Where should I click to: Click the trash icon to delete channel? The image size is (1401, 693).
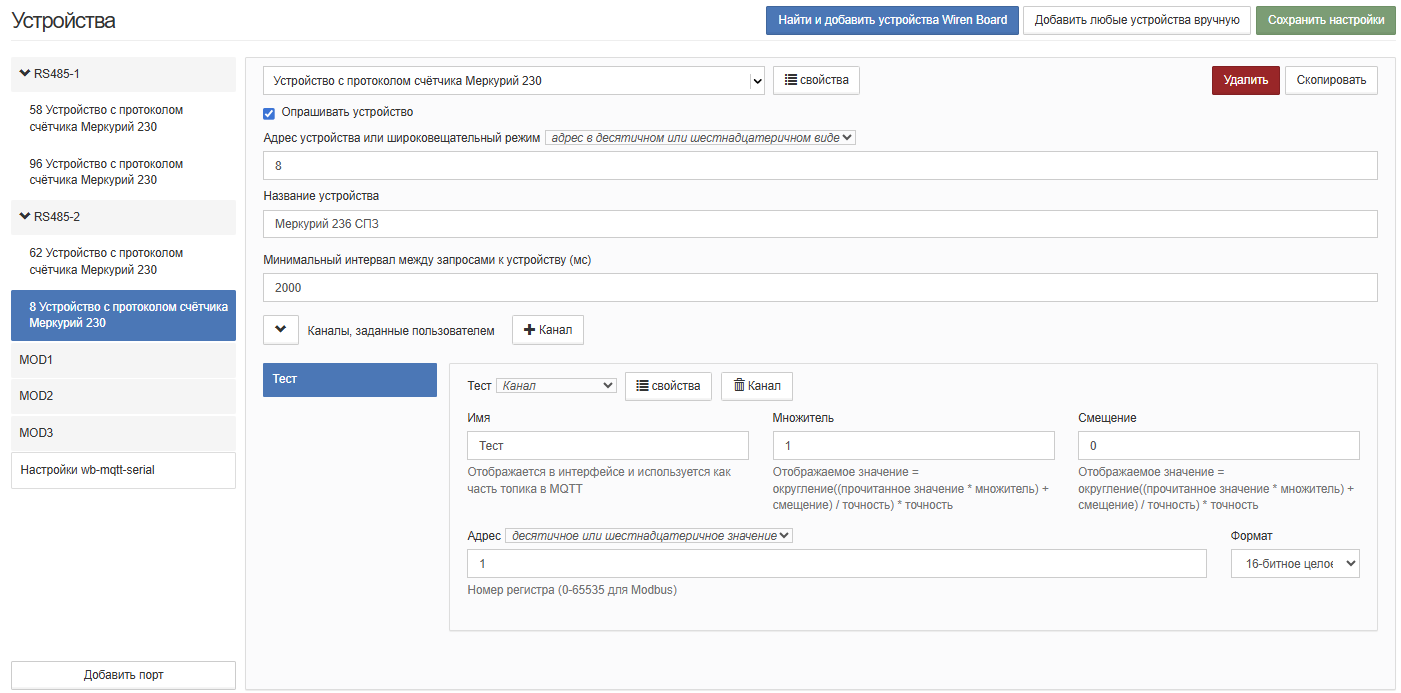pyautogui.click(x=739, y=386)
